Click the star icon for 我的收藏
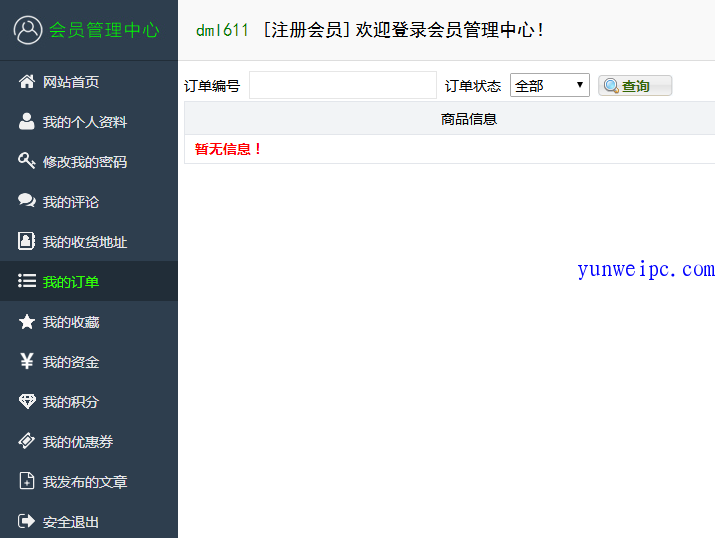The height and width of the screenshot is (538, 715). [27, 322]
